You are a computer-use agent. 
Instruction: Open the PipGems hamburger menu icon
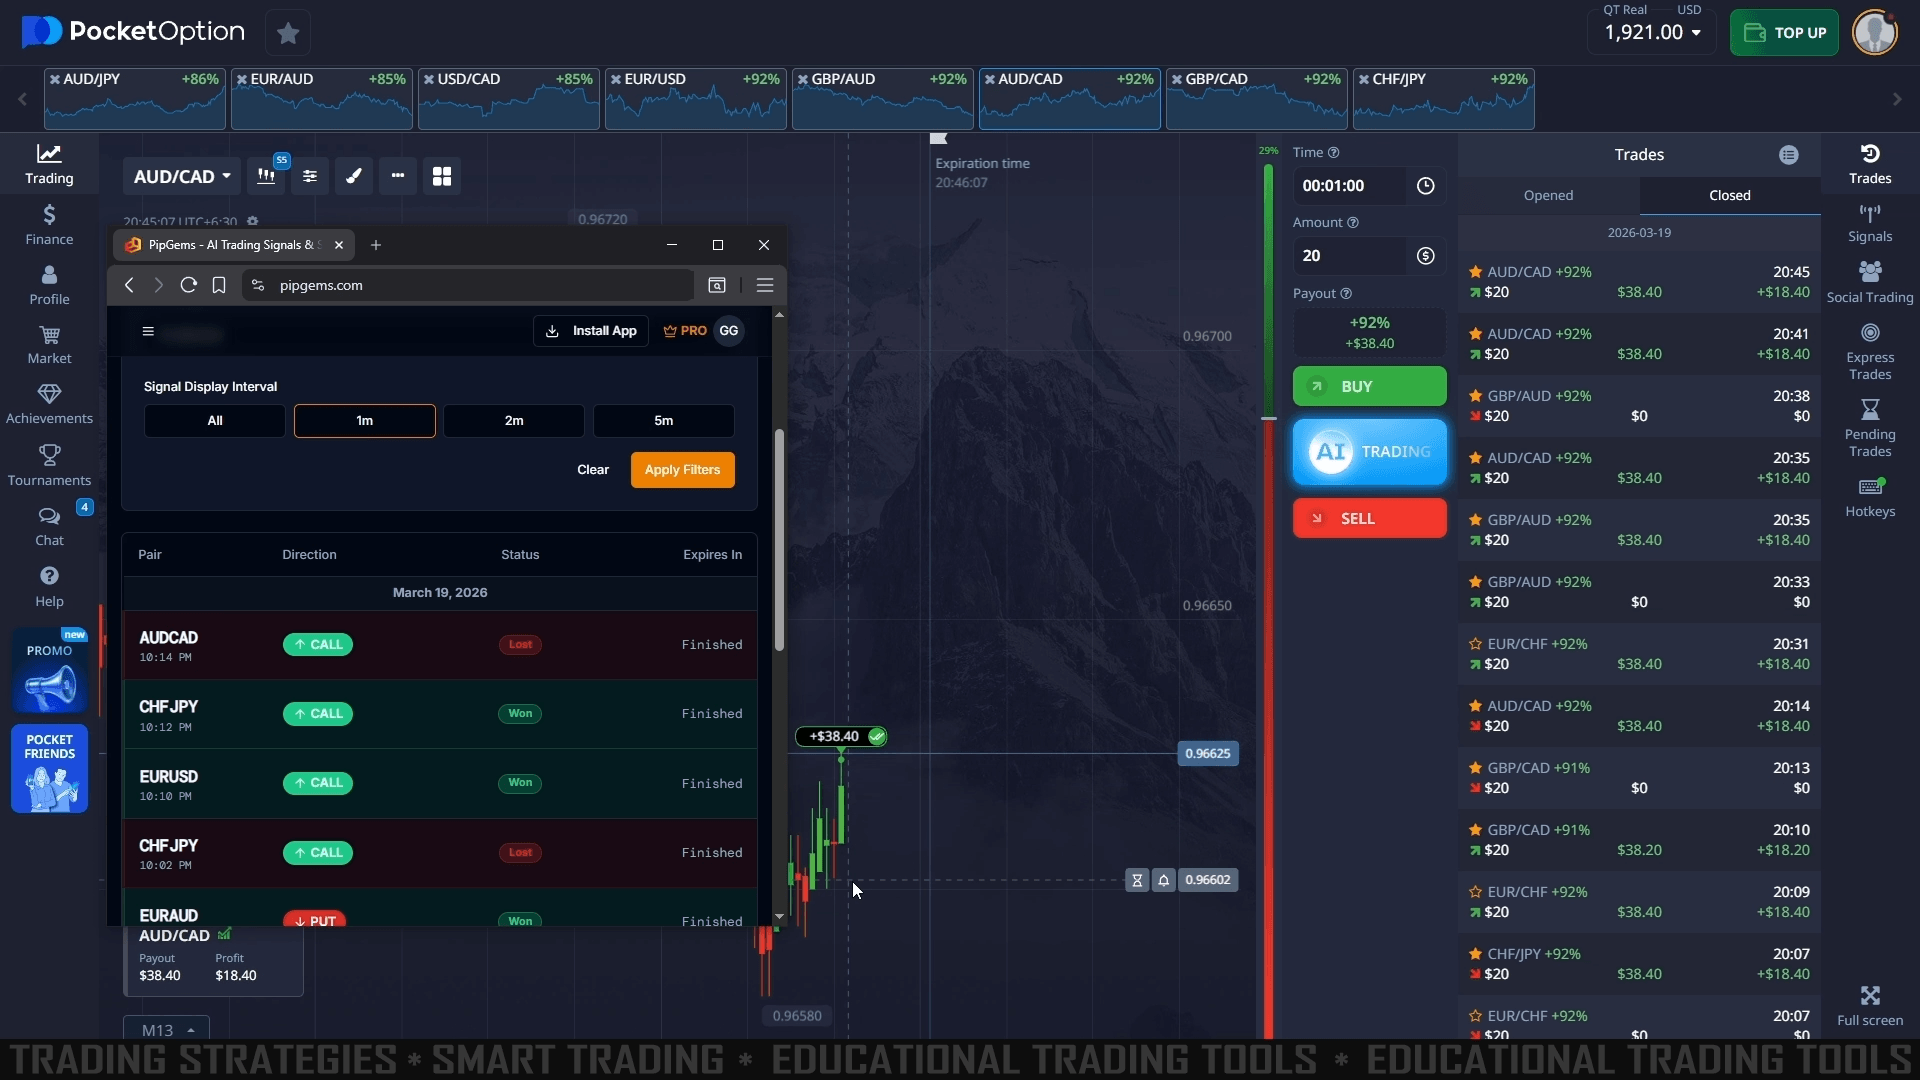tap(148, 331)
